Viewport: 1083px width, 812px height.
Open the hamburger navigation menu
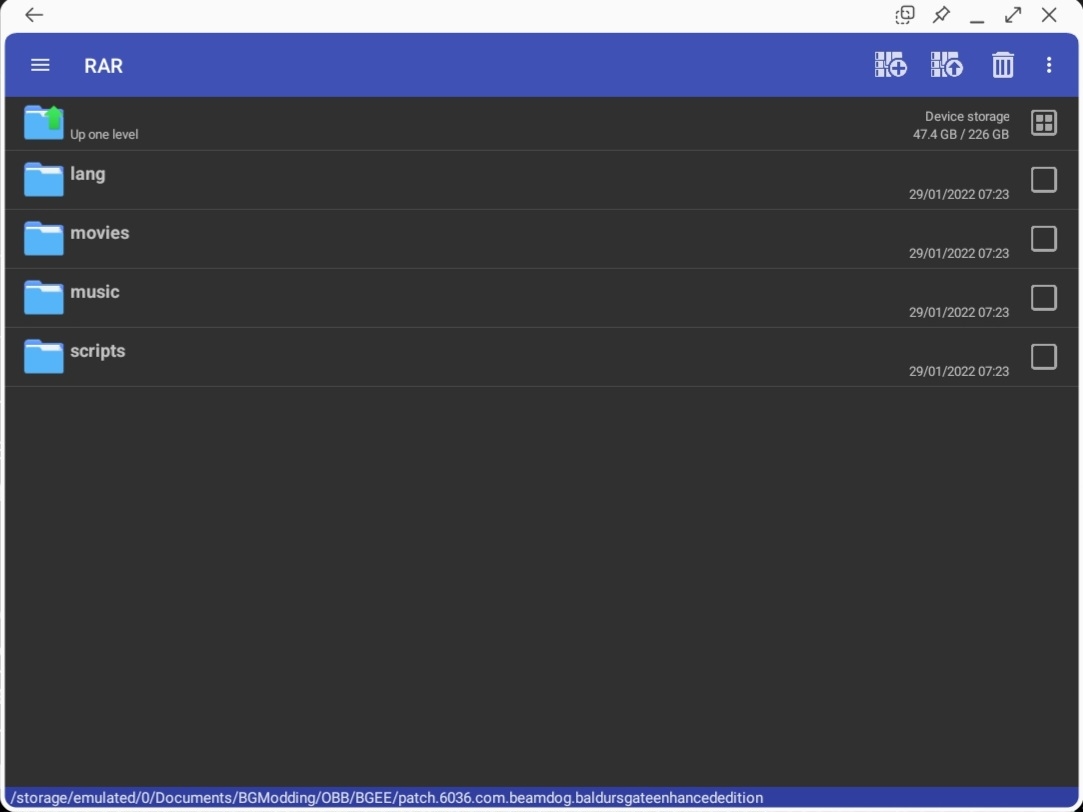click(x=40, y=65)
